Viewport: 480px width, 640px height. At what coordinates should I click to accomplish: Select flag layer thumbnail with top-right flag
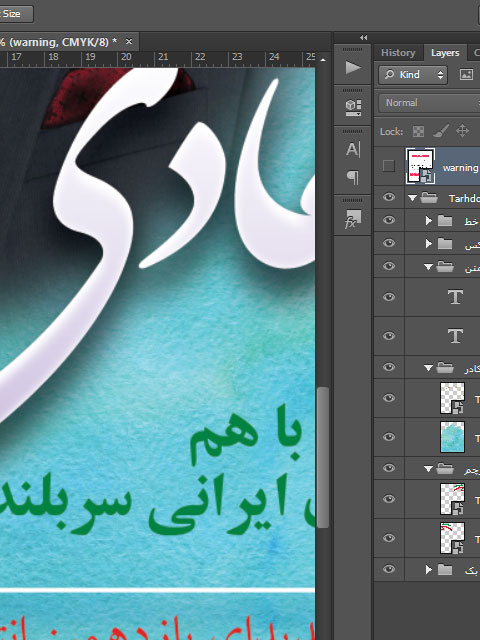tap(452, 499)
